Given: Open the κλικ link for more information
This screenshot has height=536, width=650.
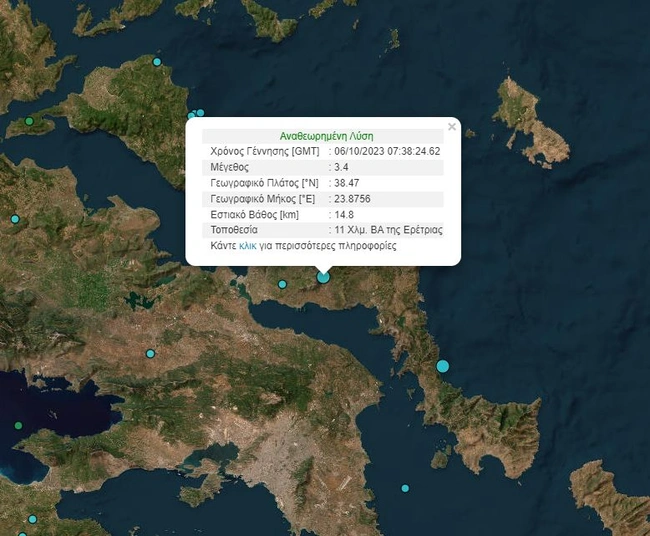Looking at the screenshot, I should click(248, 245).
